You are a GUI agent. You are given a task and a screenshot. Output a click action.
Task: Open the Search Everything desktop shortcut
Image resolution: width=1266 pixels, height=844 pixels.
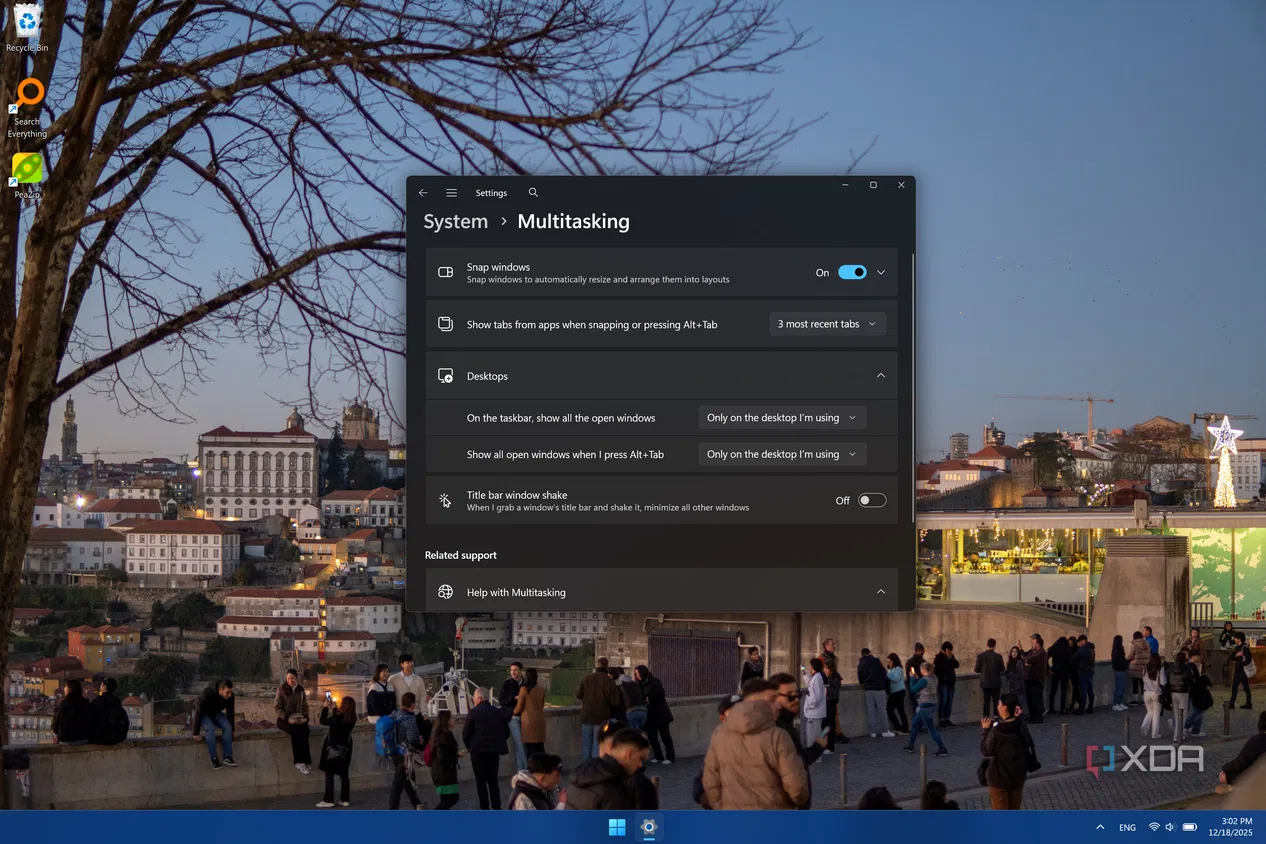click(28, 108)
